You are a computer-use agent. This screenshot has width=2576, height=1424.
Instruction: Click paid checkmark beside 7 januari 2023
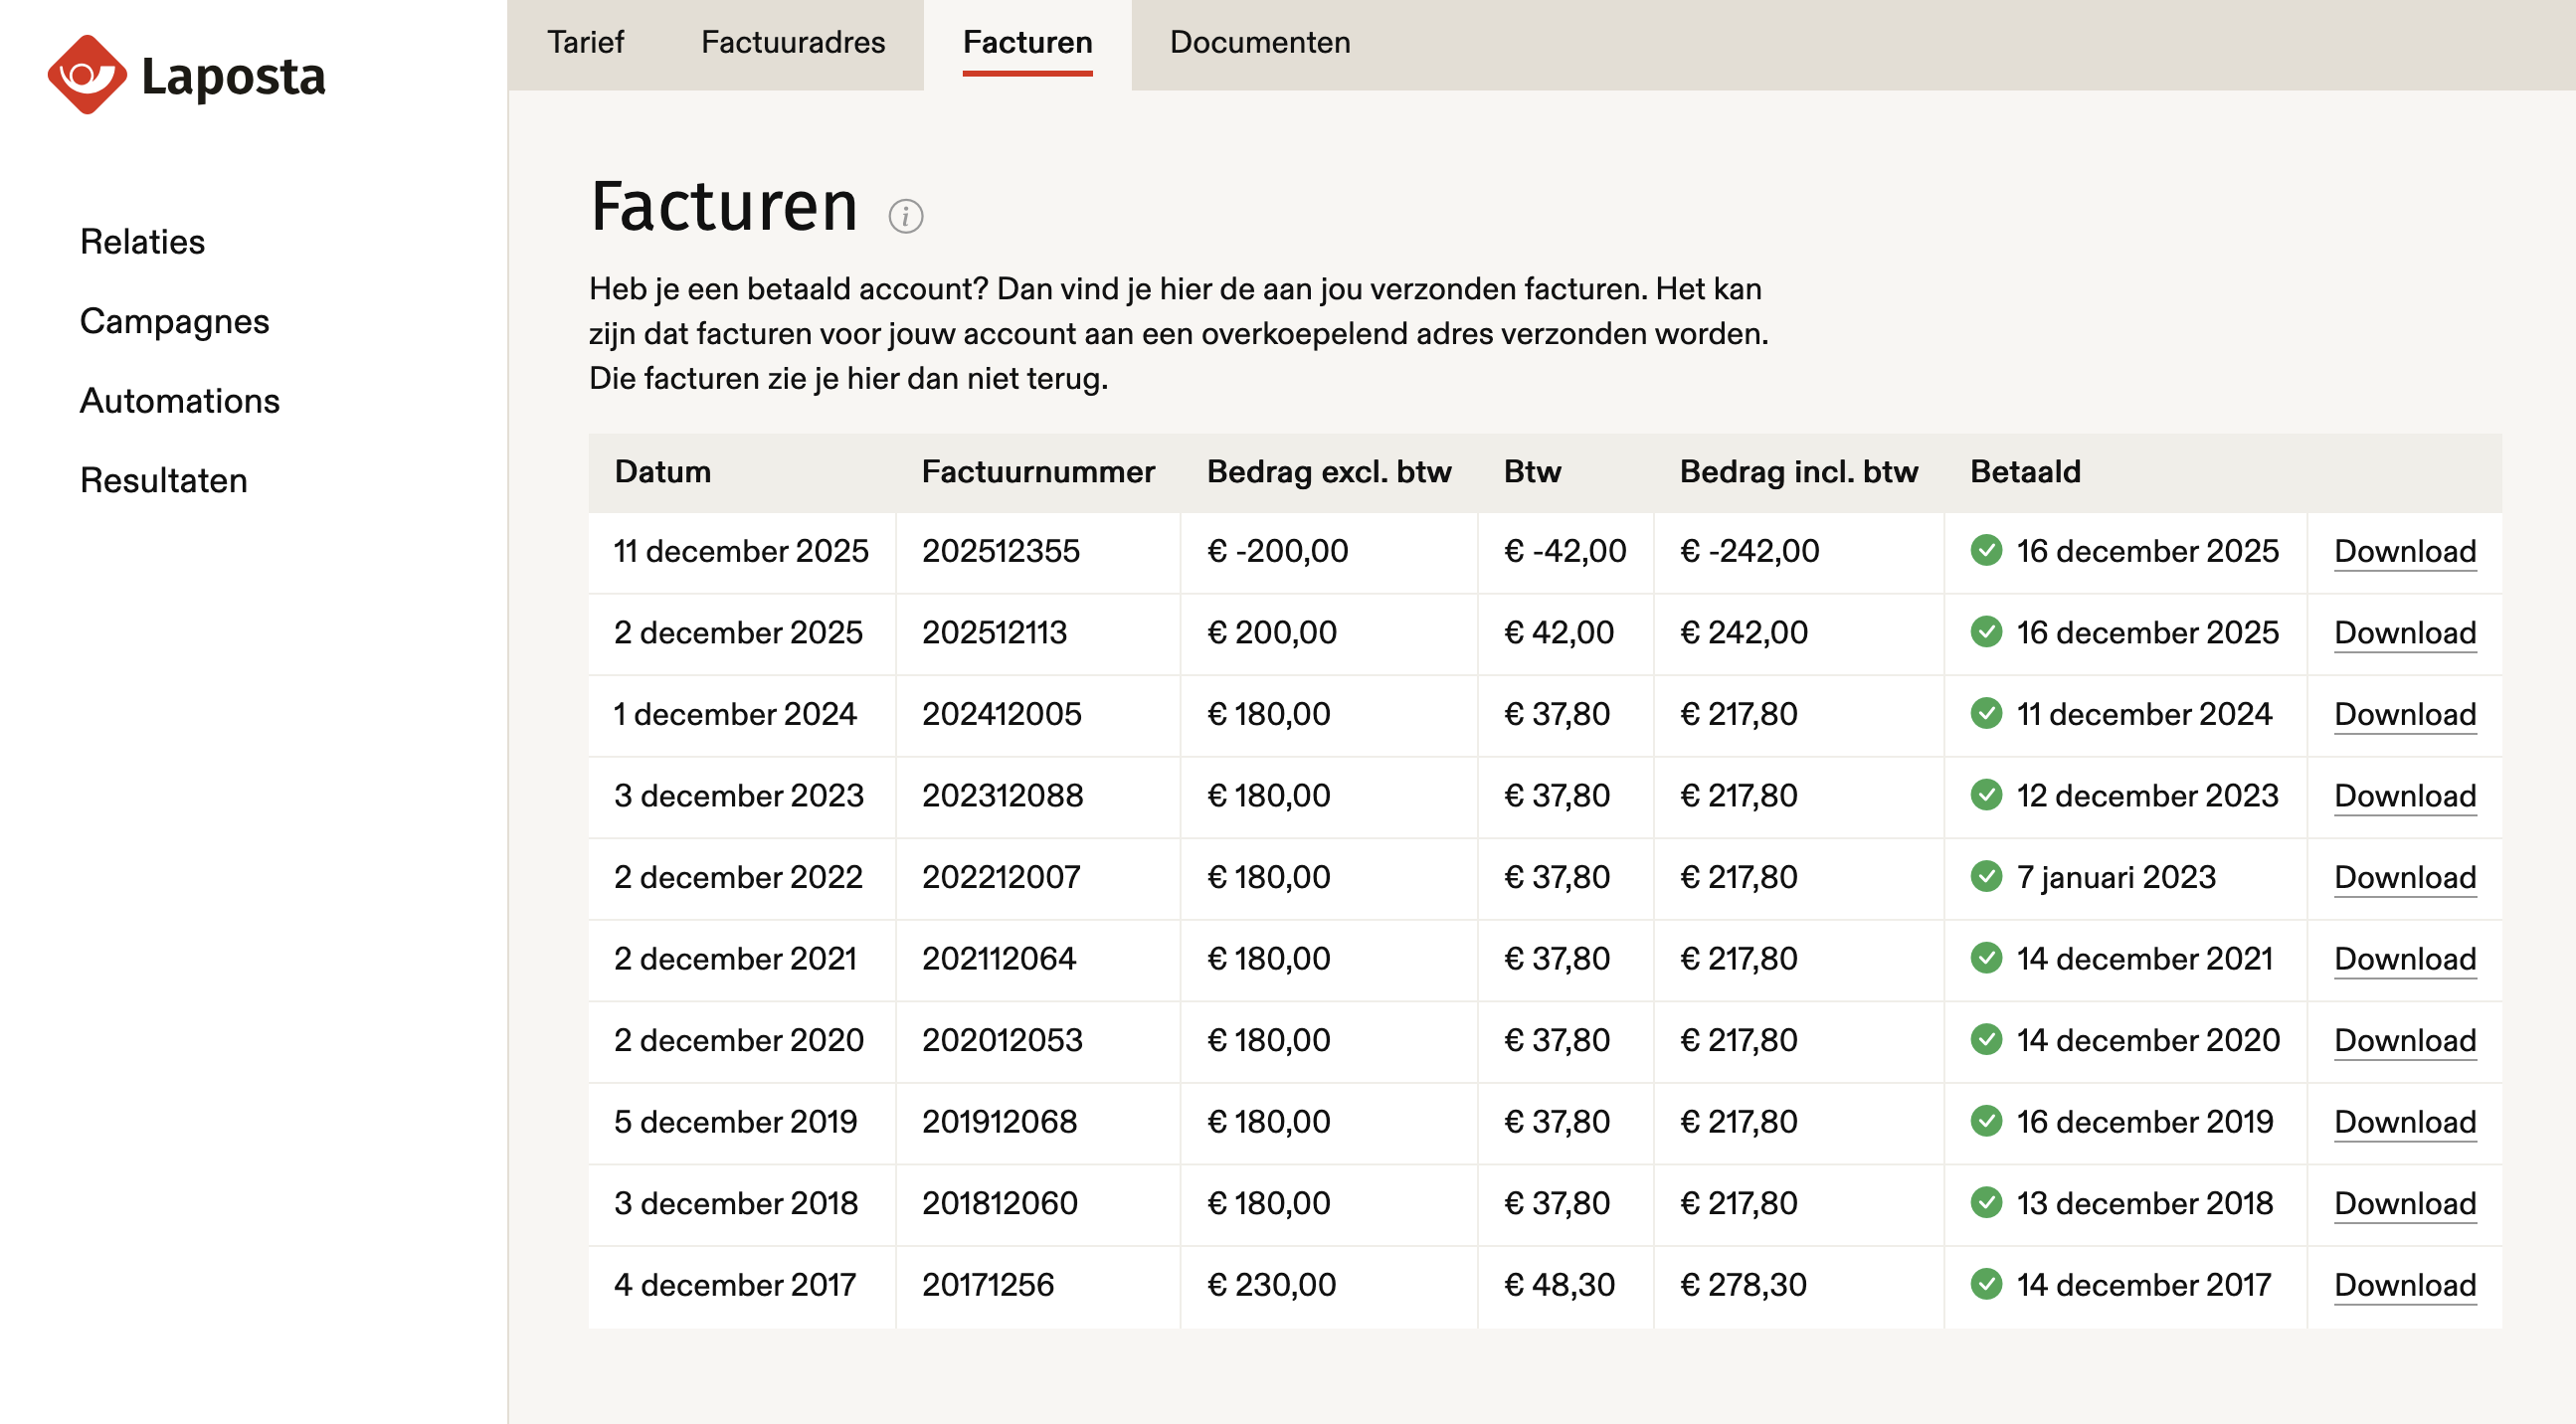click(x=1986, y=876)
